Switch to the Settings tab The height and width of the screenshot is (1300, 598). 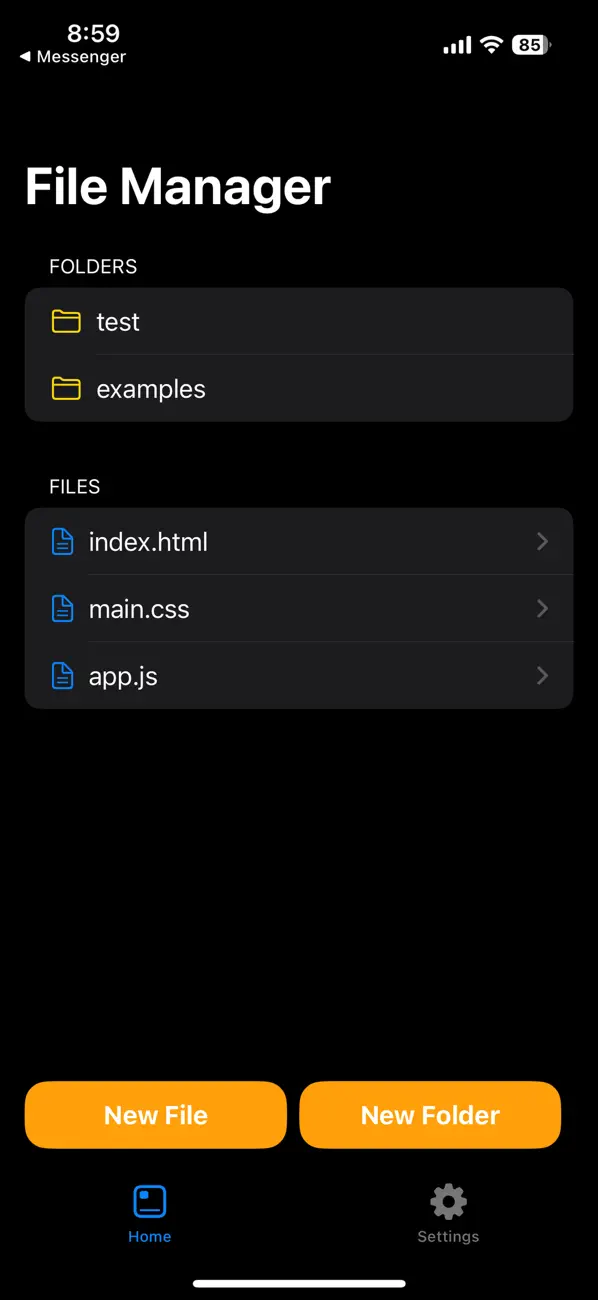[x=447, y=1213]
